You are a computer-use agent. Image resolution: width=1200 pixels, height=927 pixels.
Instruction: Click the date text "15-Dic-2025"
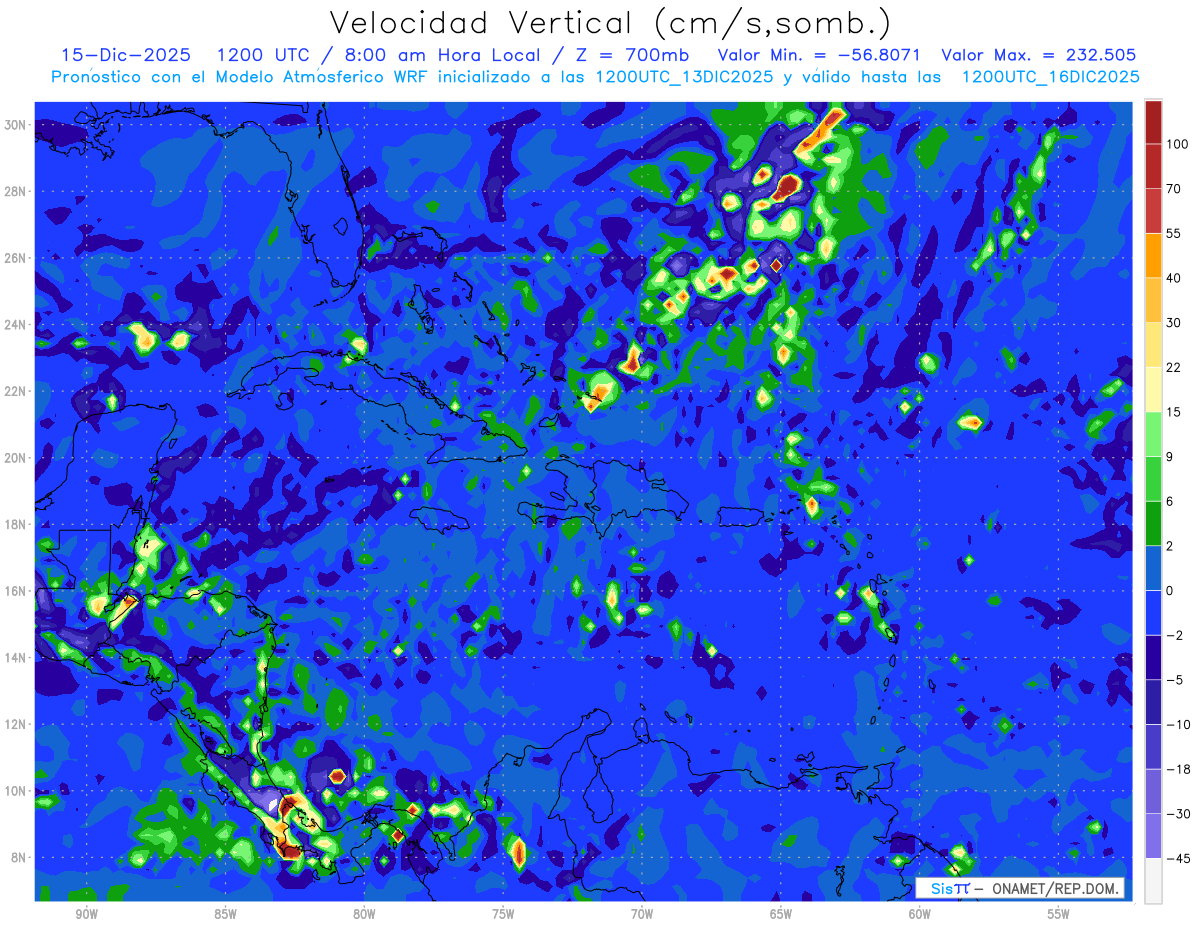[x=126, y=55]
